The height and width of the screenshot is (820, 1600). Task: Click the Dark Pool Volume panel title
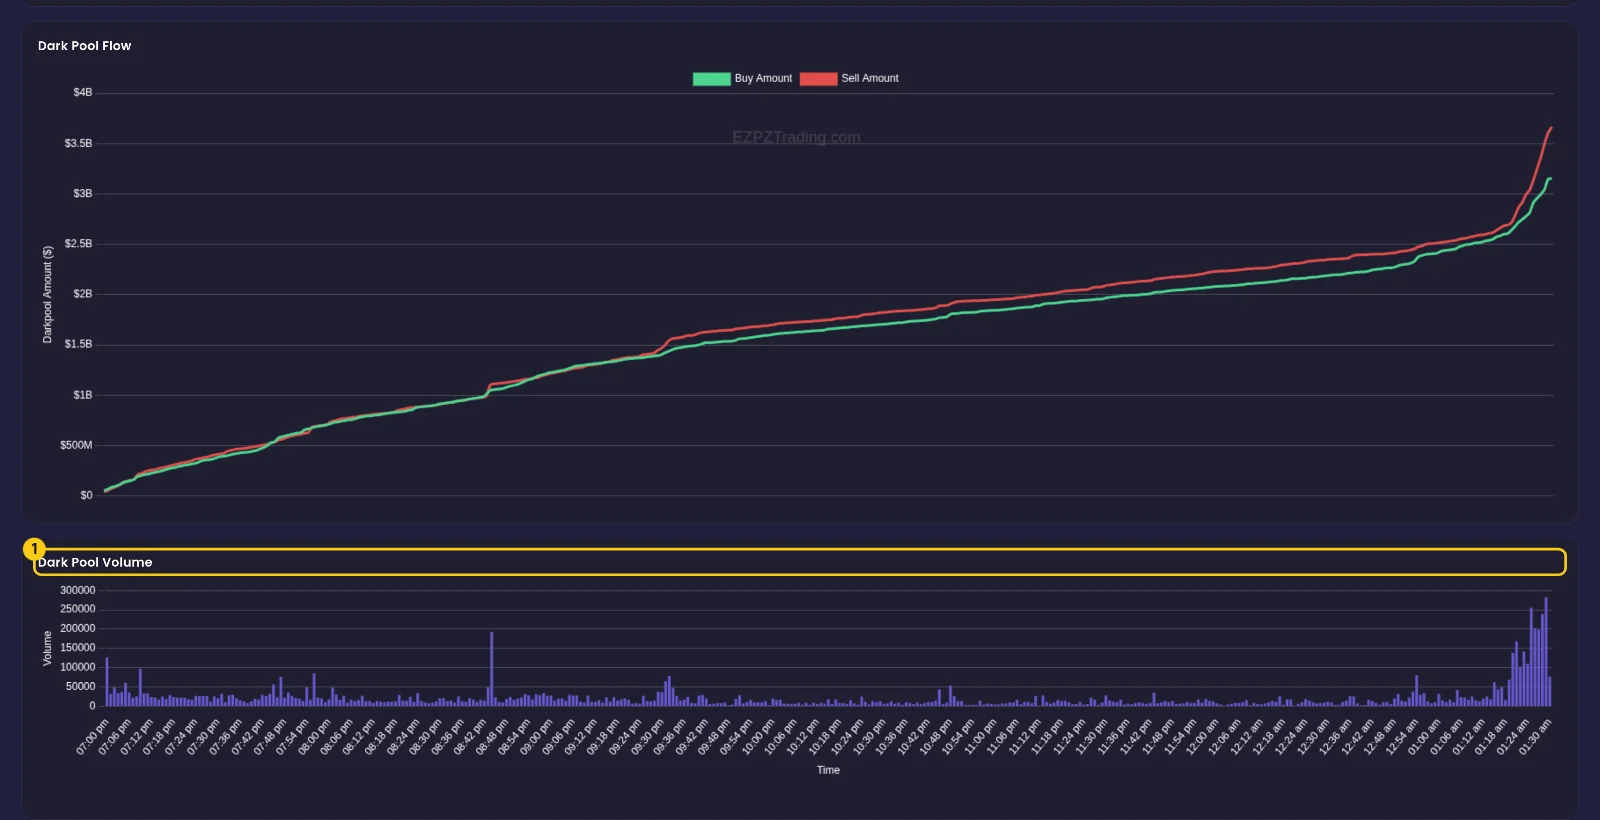tap(95, 562)
